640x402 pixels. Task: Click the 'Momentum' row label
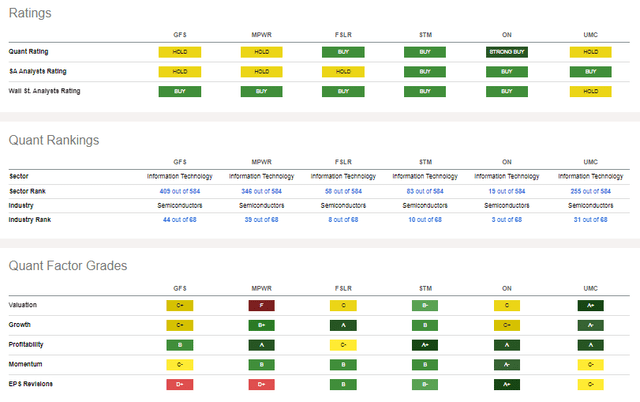tap(25, 364)
